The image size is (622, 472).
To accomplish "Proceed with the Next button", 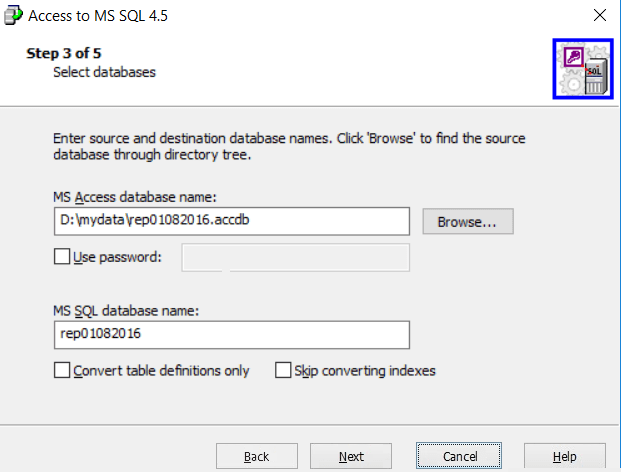I will point(351,456).
